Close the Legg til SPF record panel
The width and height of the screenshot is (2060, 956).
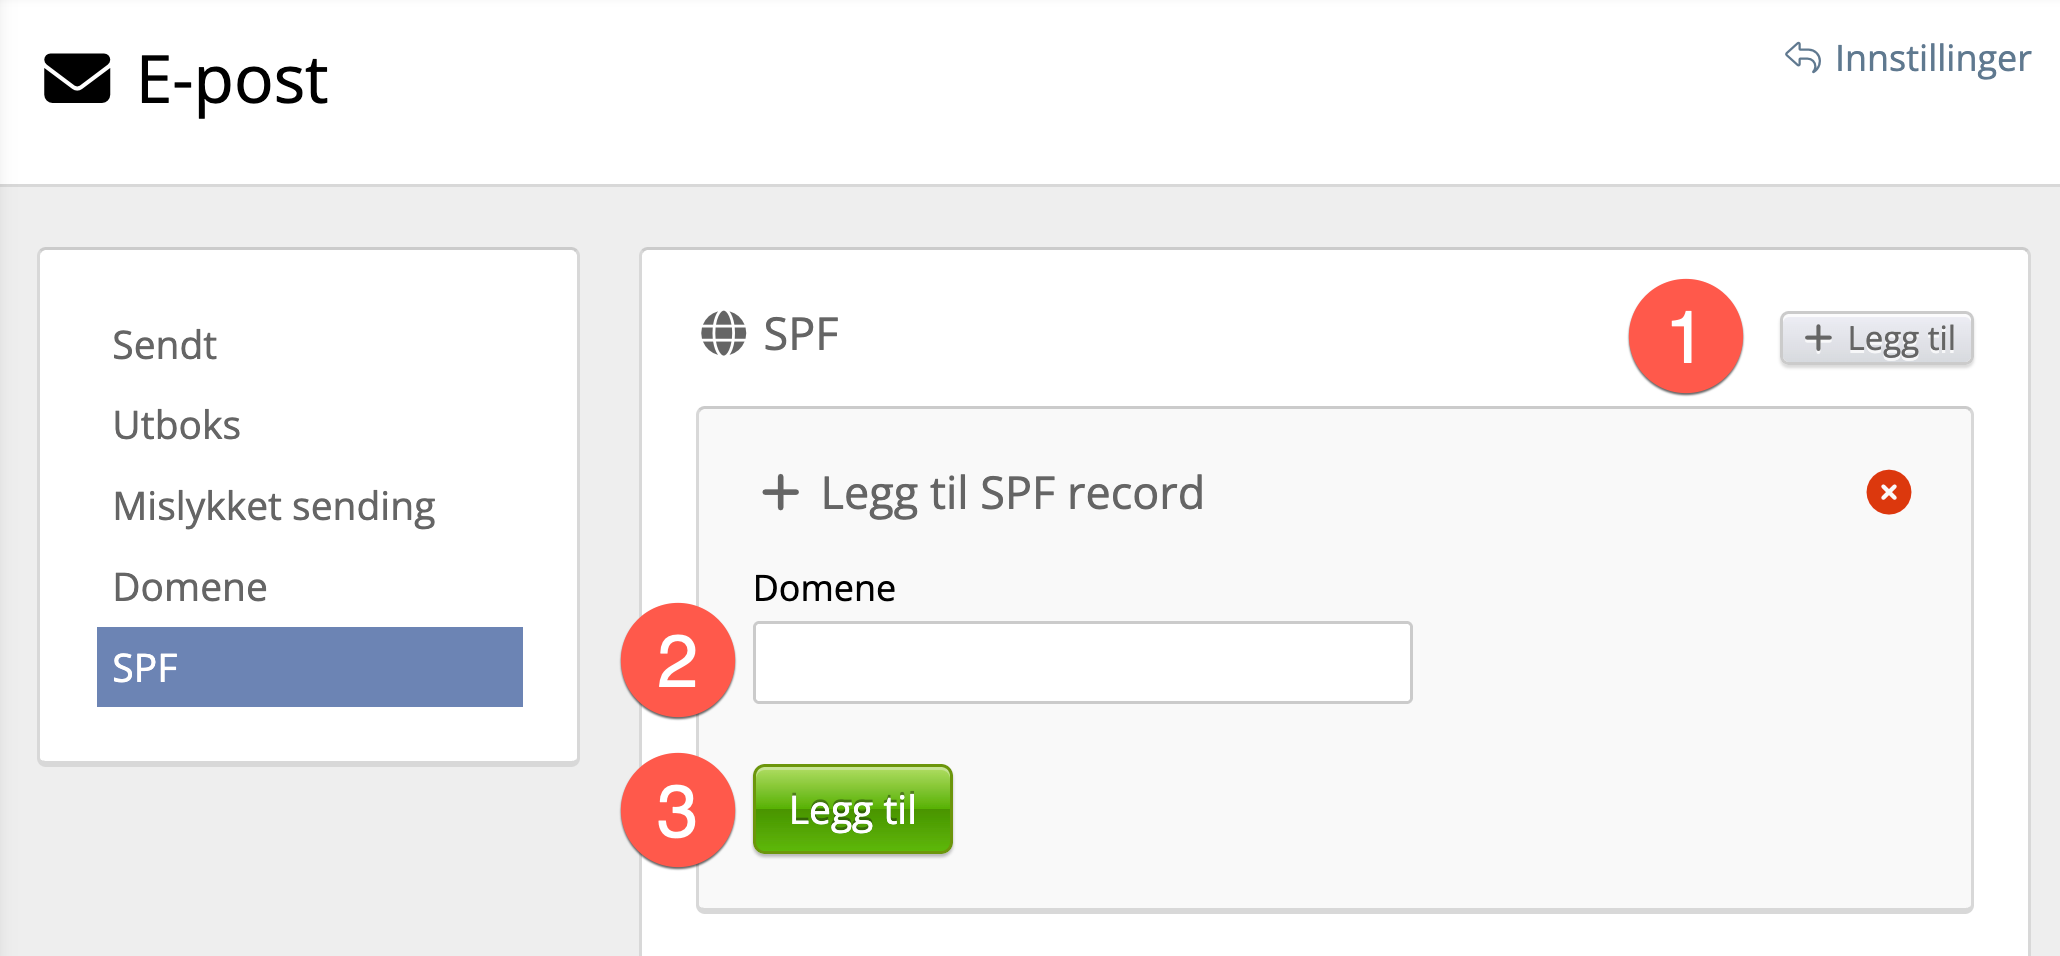1888,492
